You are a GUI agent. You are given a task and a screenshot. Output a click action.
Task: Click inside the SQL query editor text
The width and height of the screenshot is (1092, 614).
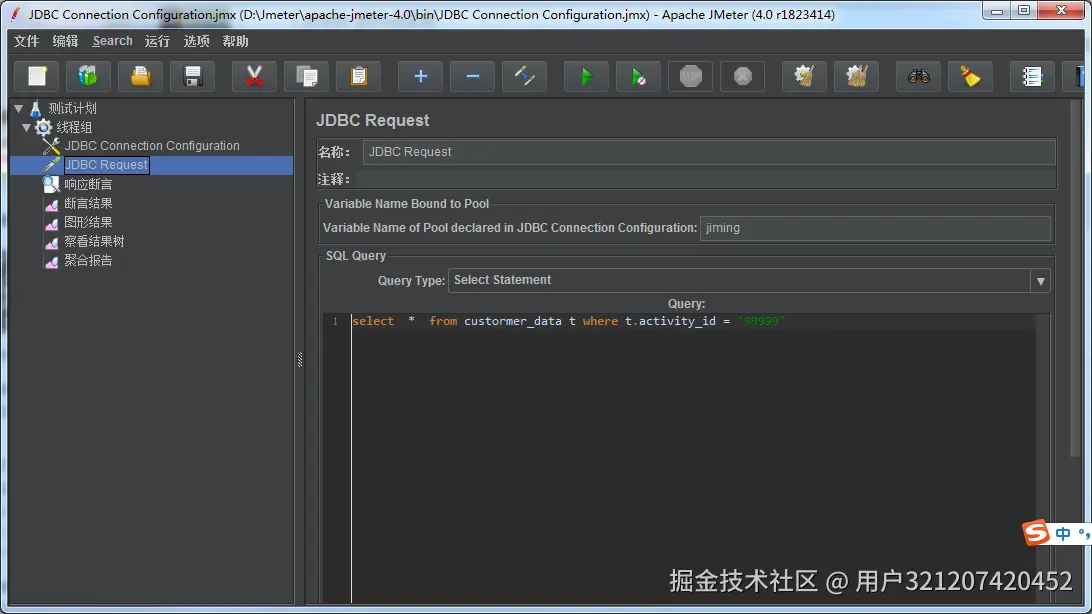pyautogui.click(x=568, y=321)
